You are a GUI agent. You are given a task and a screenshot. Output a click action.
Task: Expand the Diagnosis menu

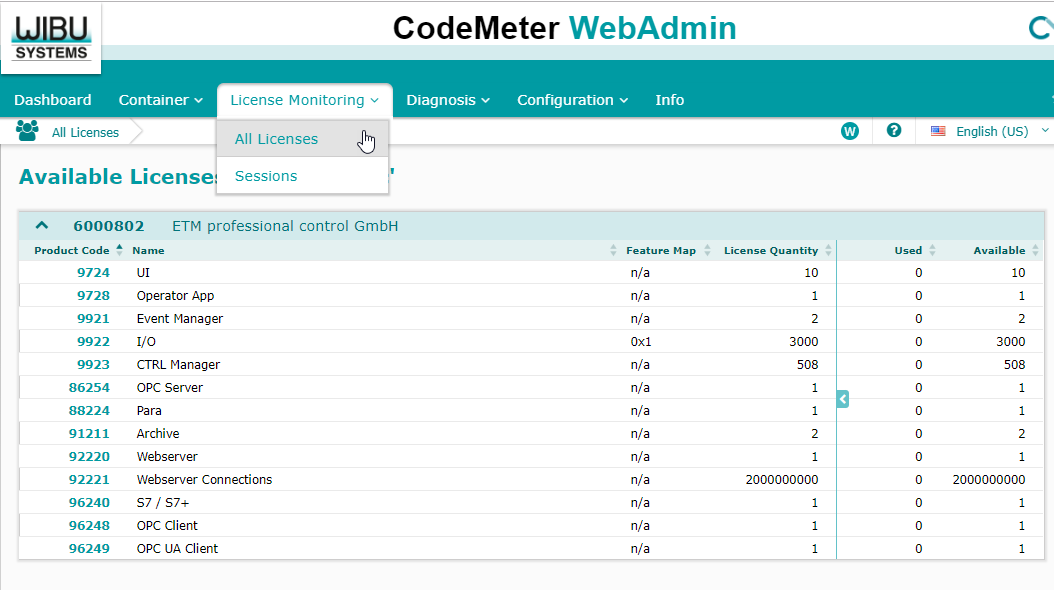[x=448, y=100]
